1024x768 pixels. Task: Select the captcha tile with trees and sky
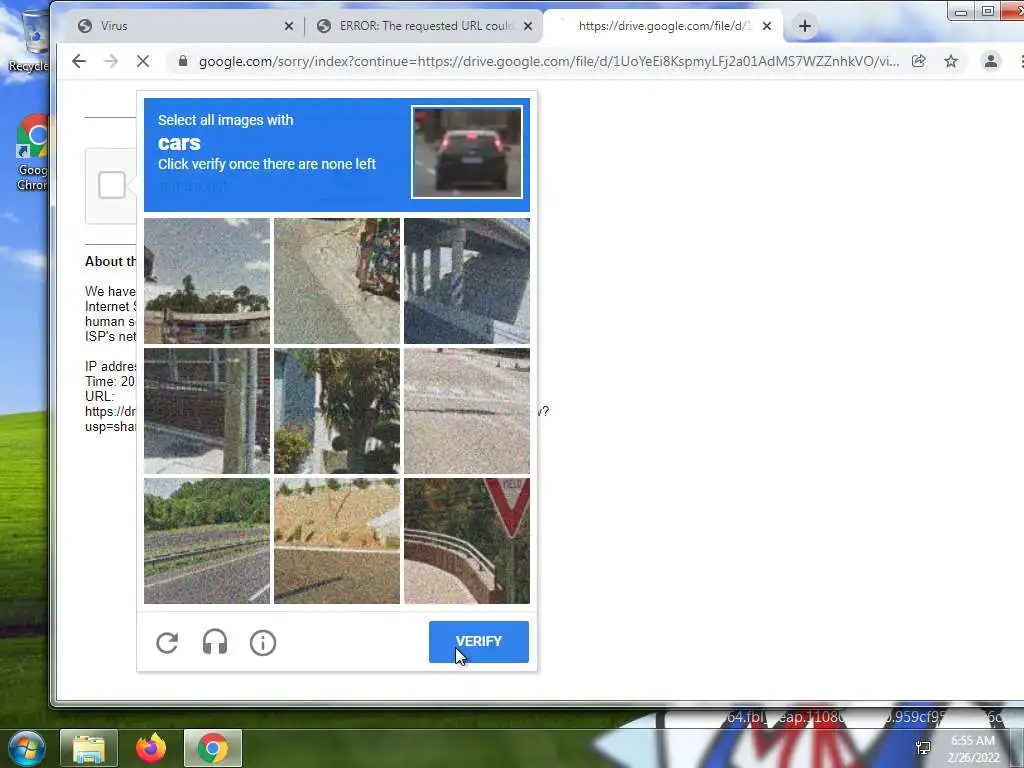pos(206,281)
